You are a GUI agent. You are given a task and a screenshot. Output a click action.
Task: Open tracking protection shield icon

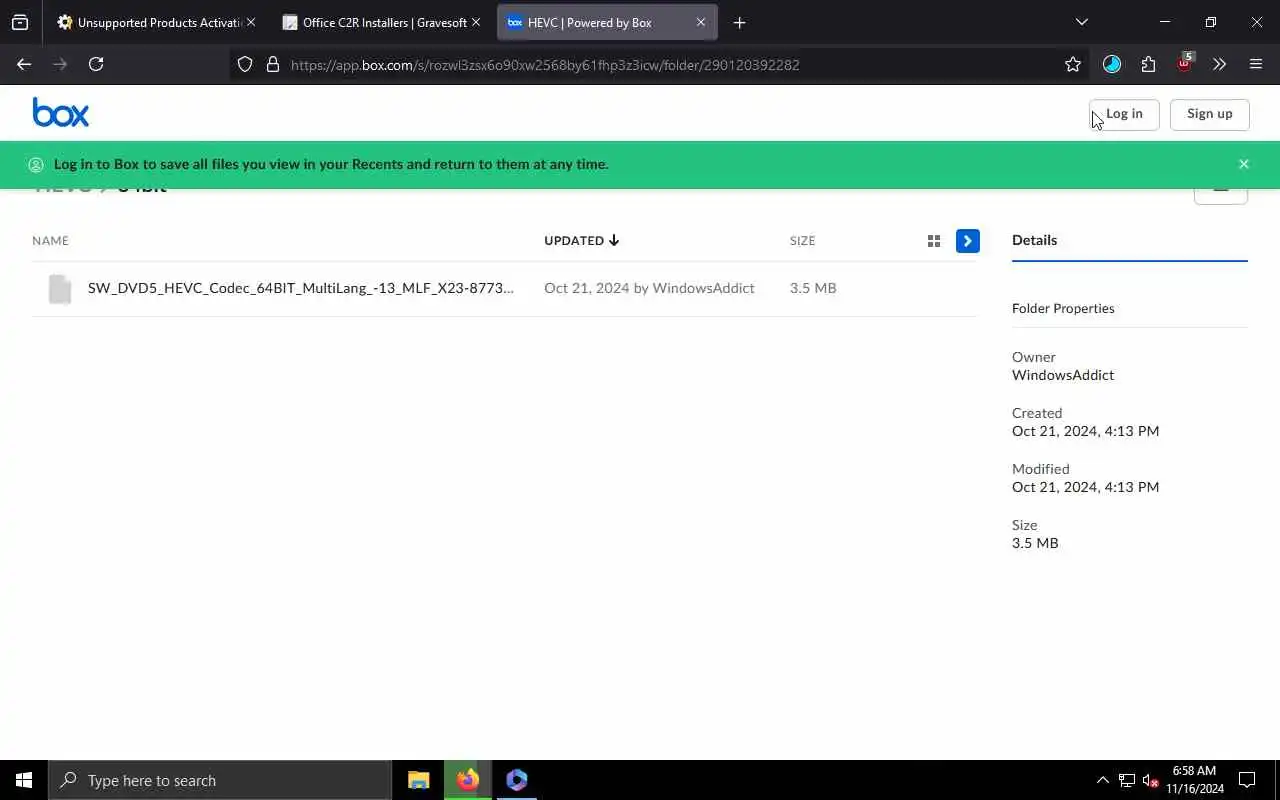pyautogui.click(x=245, y=64)
